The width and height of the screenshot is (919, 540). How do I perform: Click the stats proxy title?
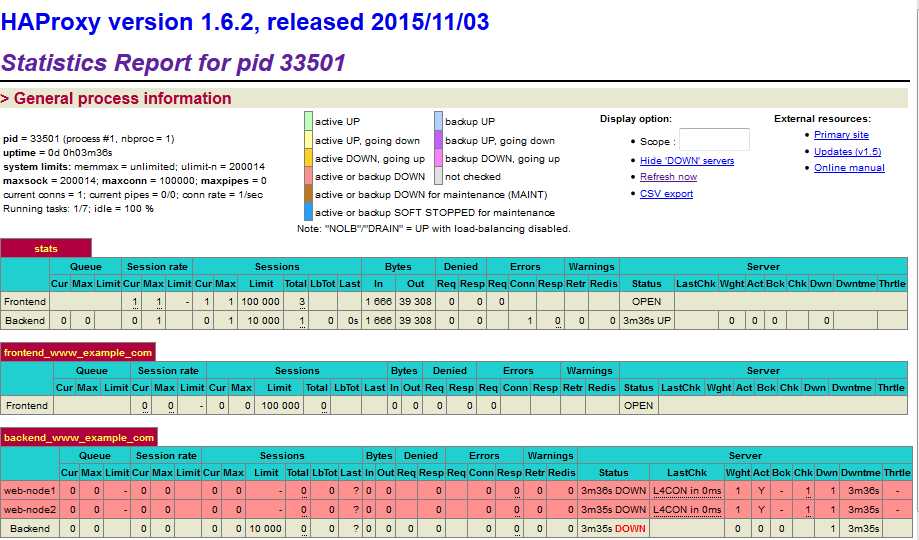point(46,249)
